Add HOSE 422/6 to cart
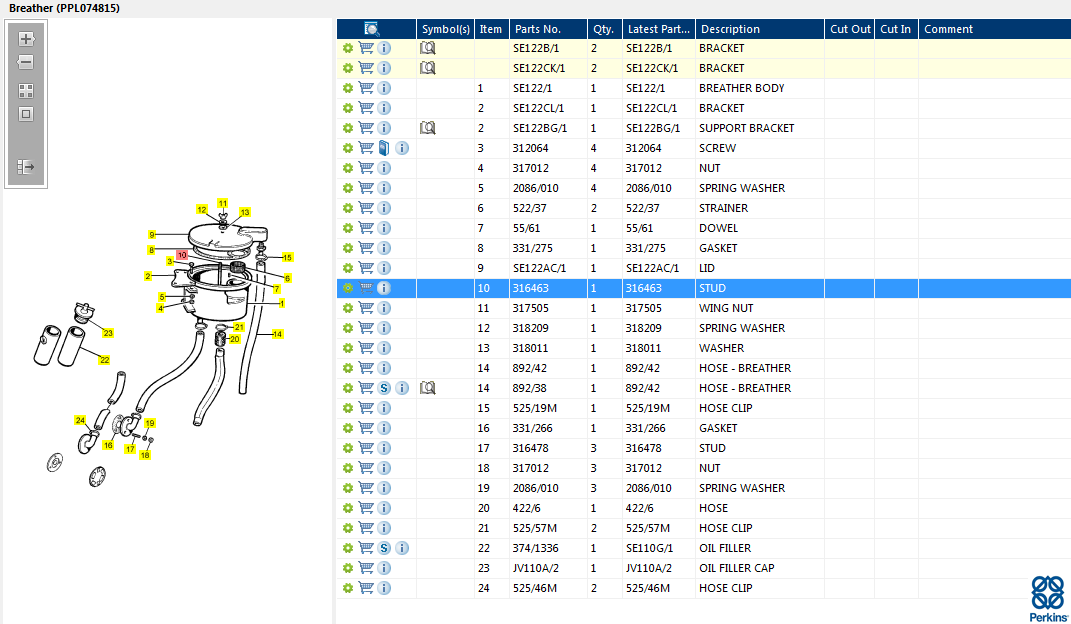The height and width of the screenshot is (624, 1071). tap(366, 508)
